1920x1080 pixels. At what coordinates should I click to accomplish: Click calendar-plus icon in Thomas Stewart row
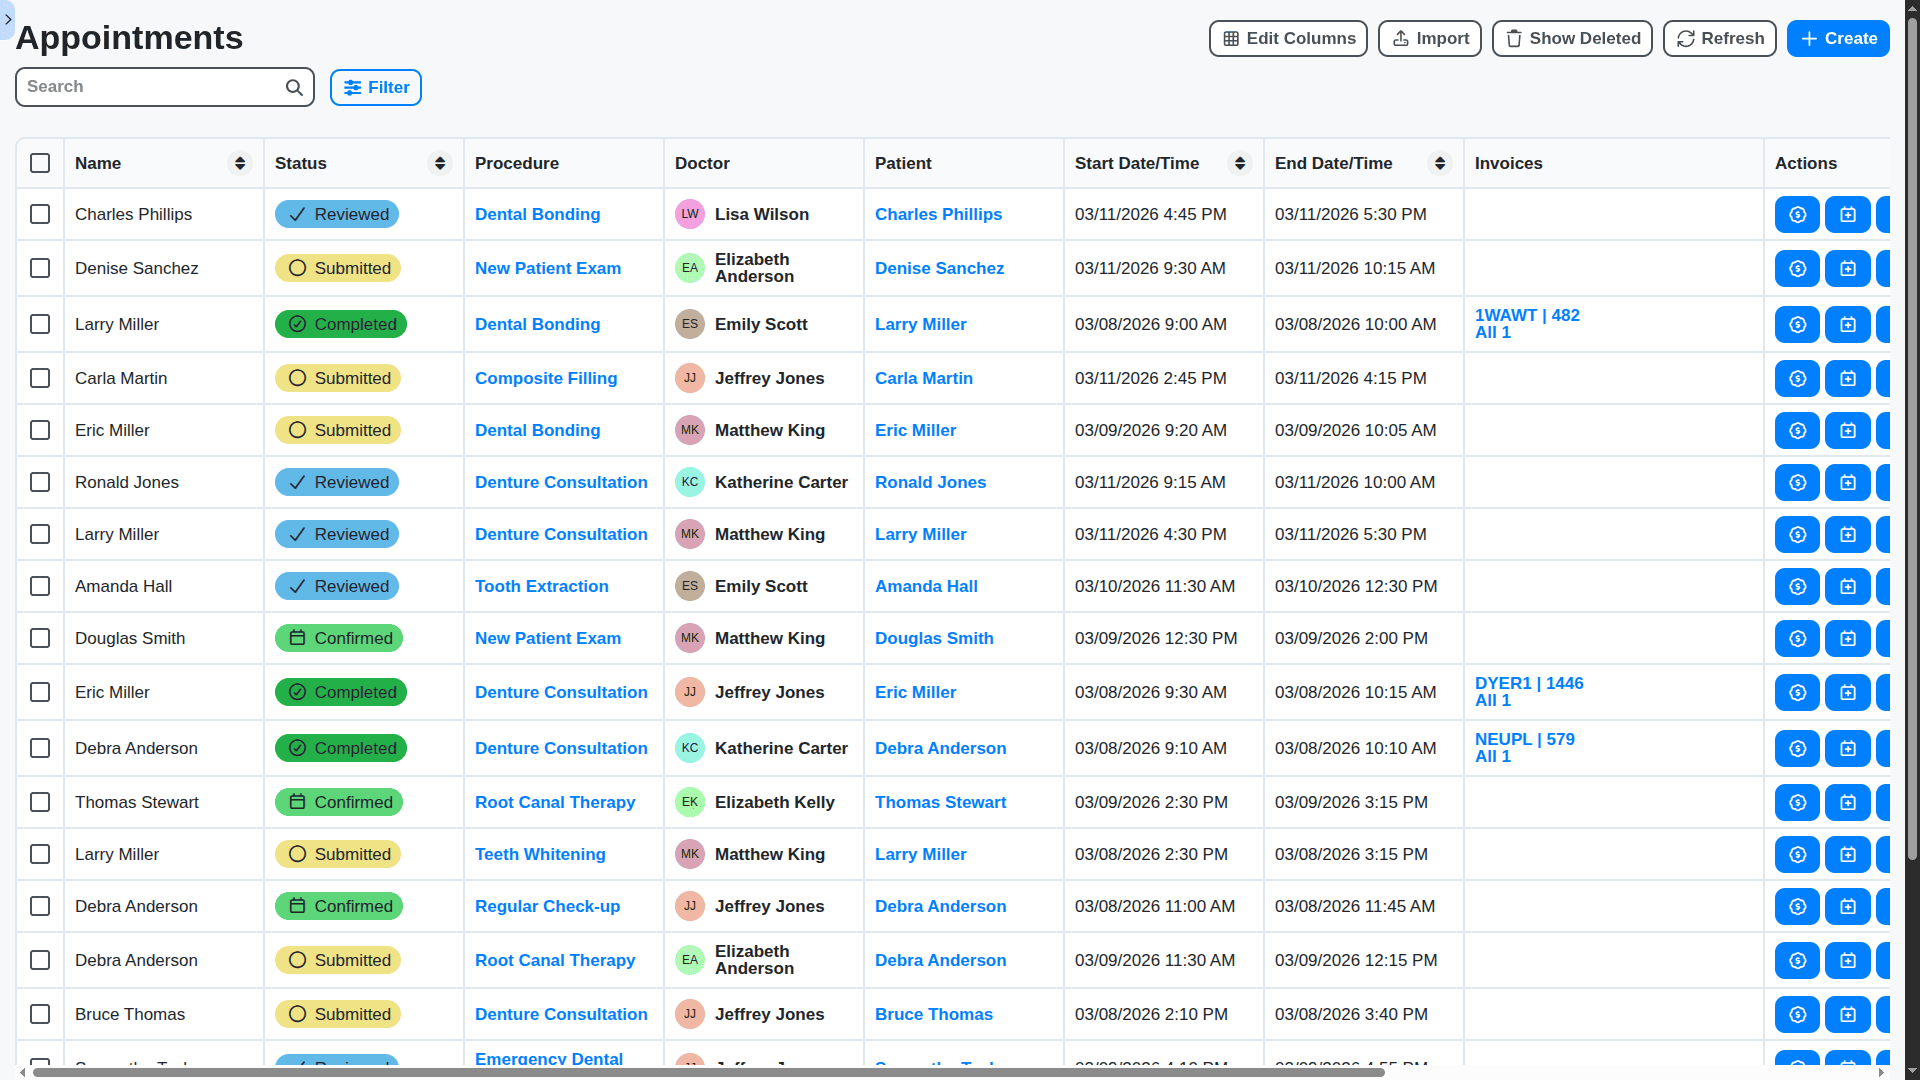pos(1847,803)
